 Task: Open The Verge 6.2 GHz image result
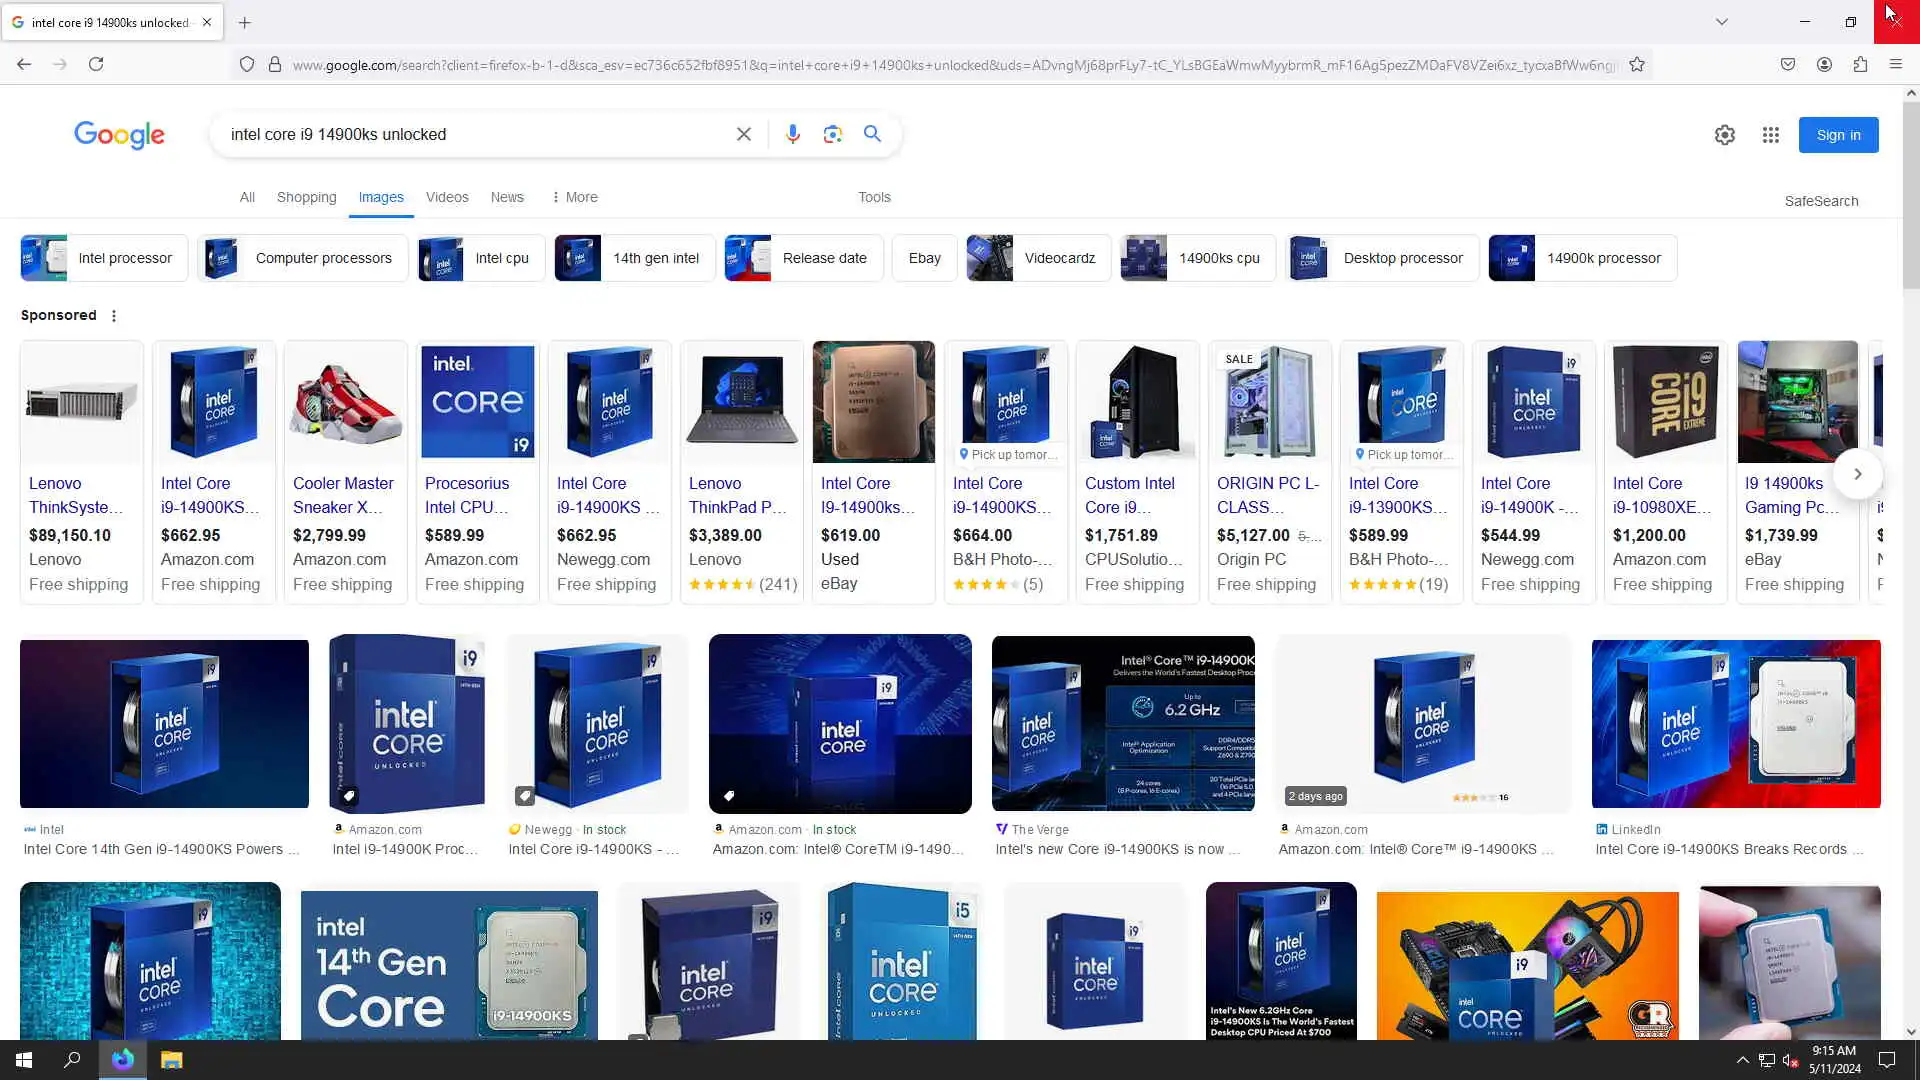(x=1122, y=723)
